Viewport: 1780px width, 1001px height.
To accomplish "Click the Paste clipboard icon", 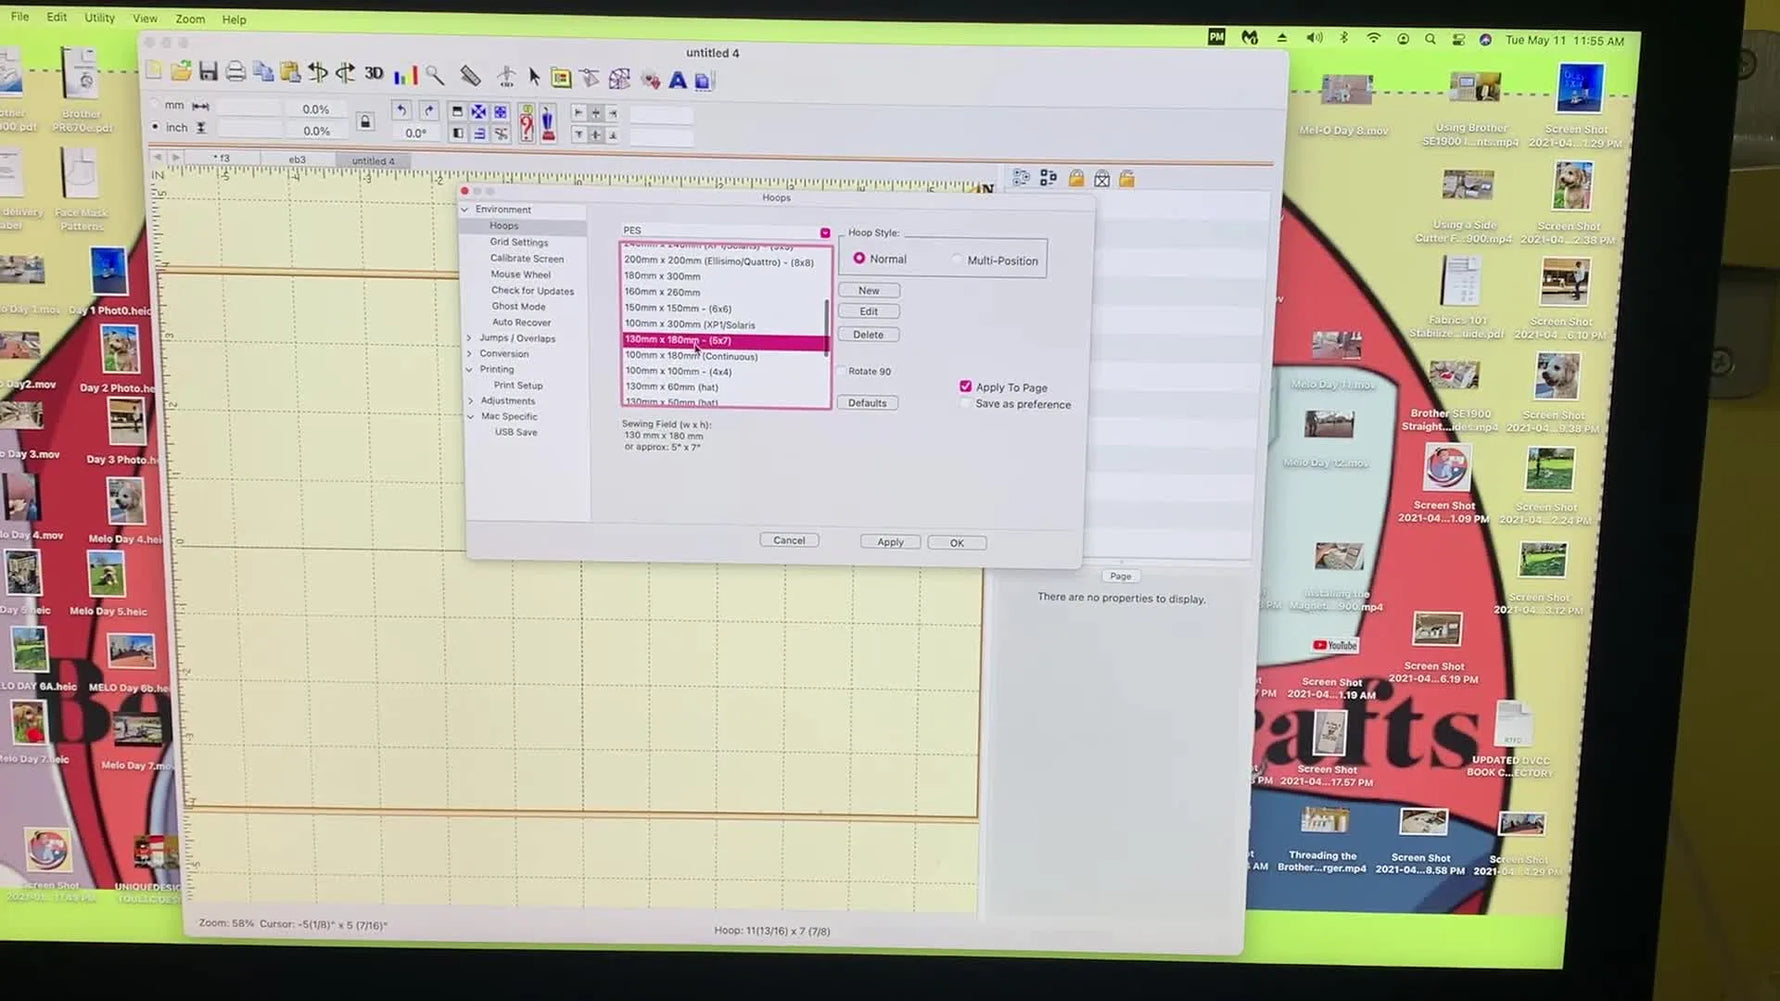I will pyautogui.click(x=290, y=72).
